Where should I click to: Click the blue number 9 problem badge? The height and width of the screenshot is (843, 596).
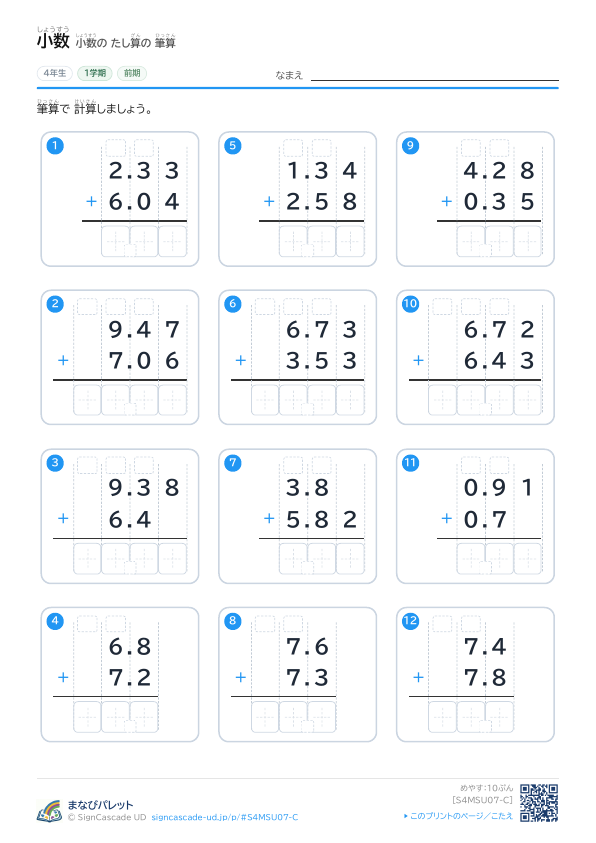(411, 146)
